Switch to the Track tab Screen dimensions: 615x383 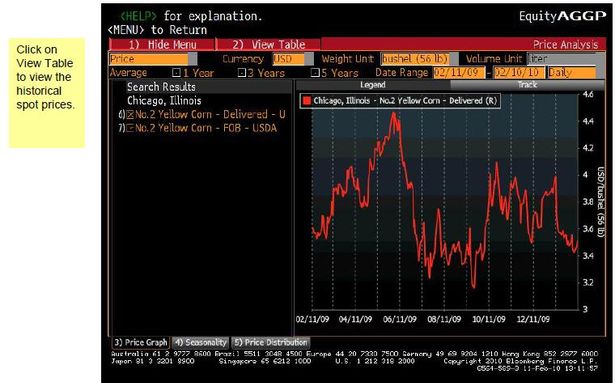[x=527, y=85]
